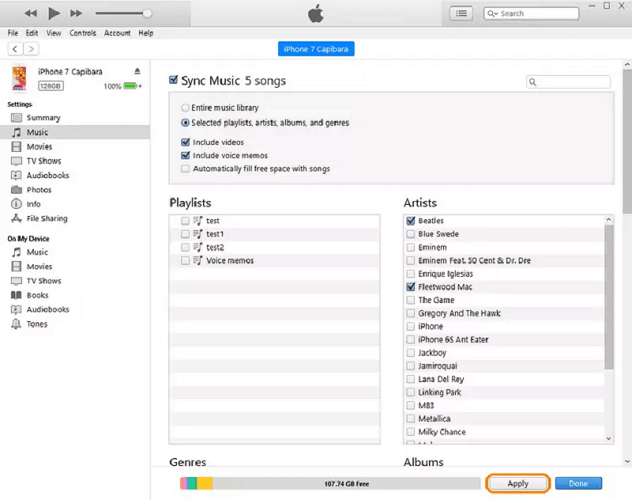The height and width of the screenshot is (500, 632).
Task: Click the Done button
Action: pyautogui.click(x=578, y=483)
